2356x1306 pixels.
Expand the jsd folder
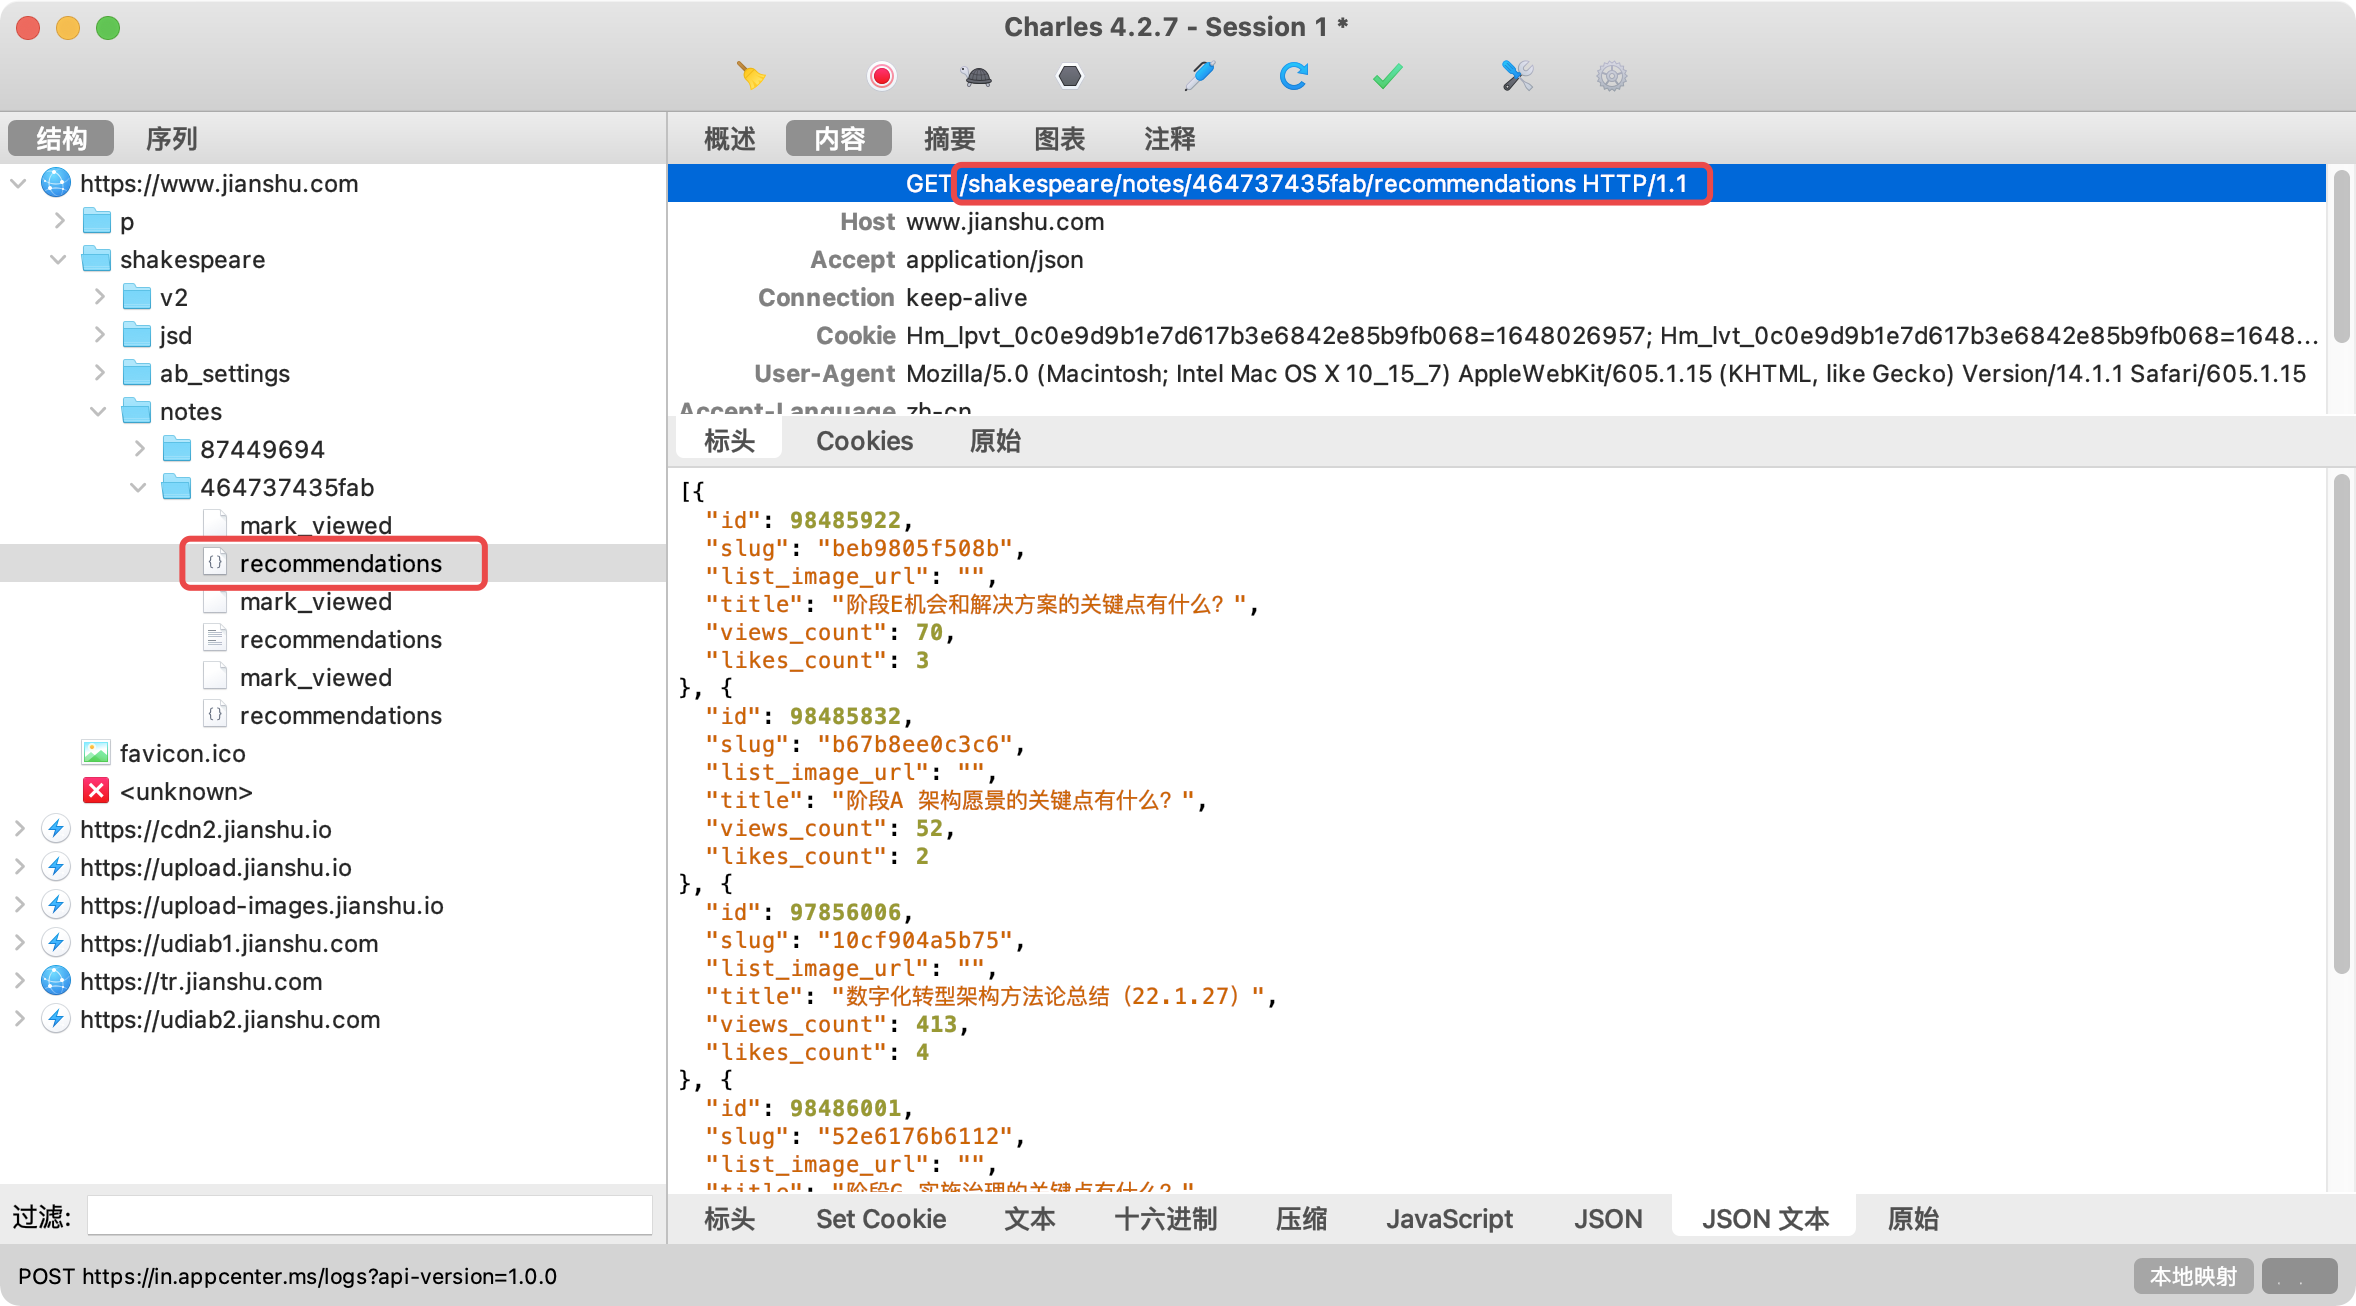pyautogui.click(x=99, y=335)
